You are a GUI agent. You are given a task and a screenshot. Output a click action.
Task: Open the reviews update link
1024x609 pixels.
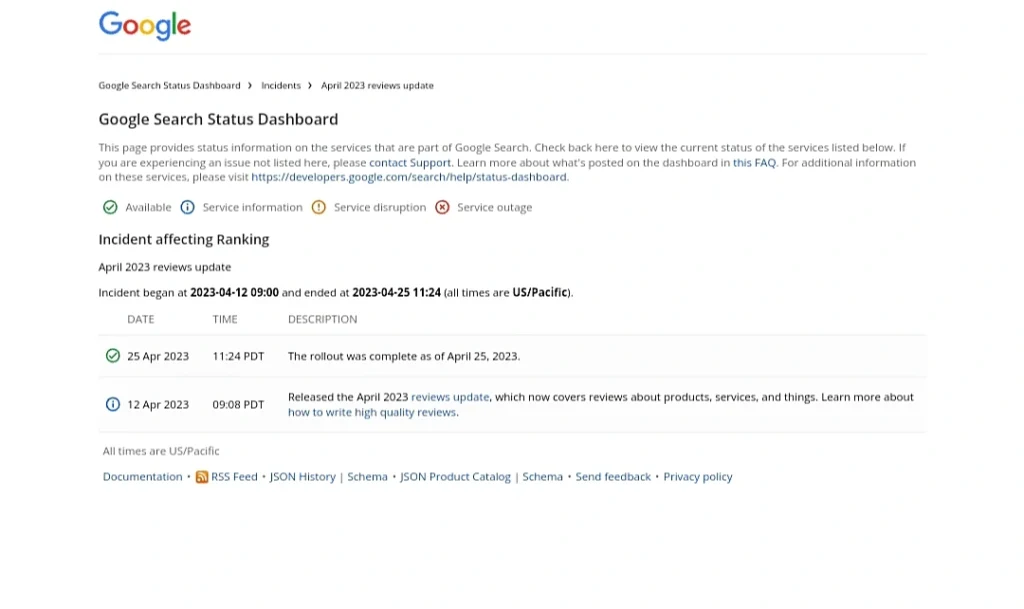coord(450,397)
